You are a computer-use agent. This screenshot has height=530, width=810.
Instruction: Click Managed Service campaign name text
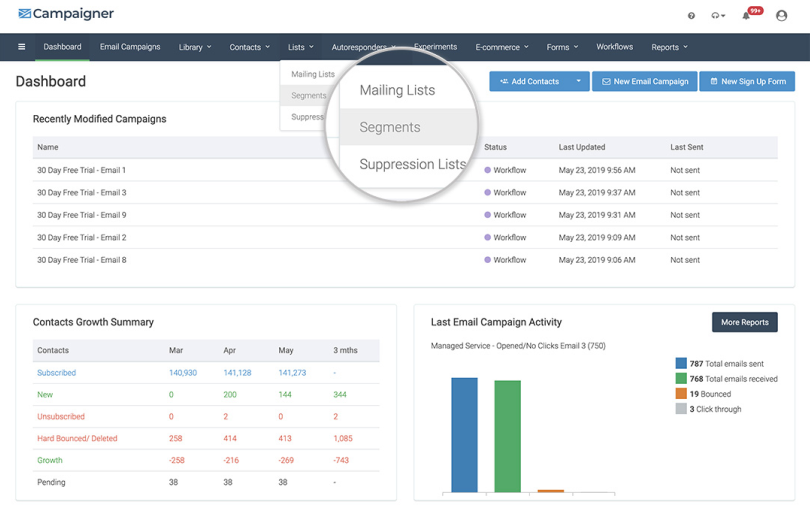point(518,346)
